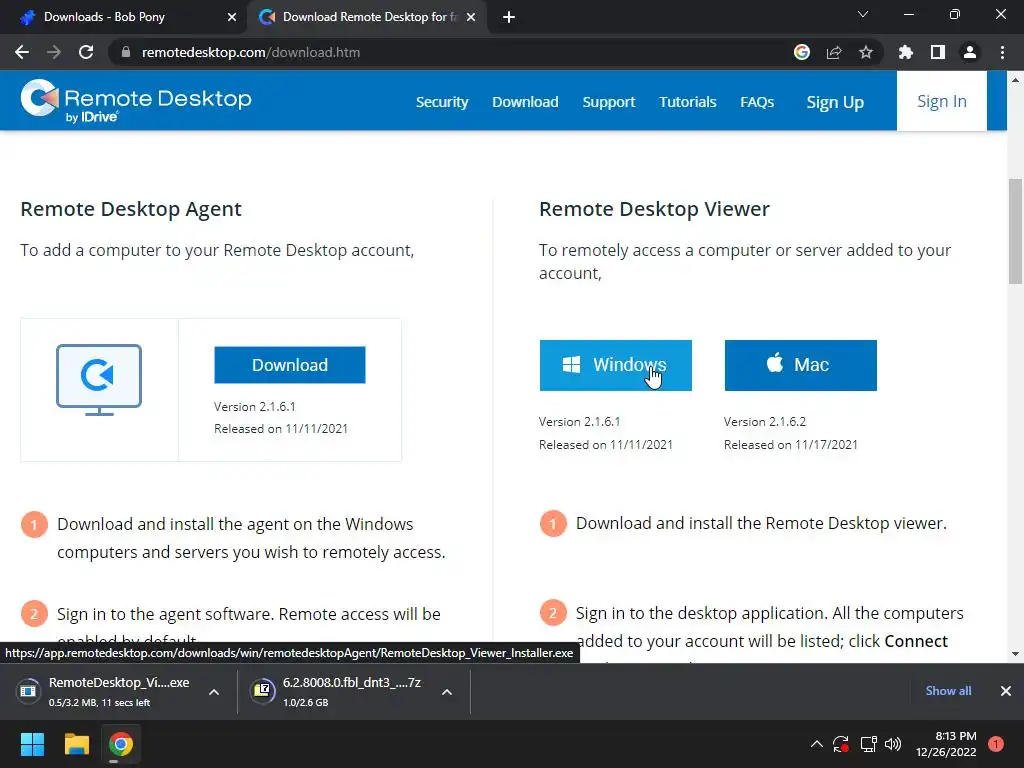
Task: Expand options for RemoteDesktop_Vi....exe download
Action: [214, 692]
